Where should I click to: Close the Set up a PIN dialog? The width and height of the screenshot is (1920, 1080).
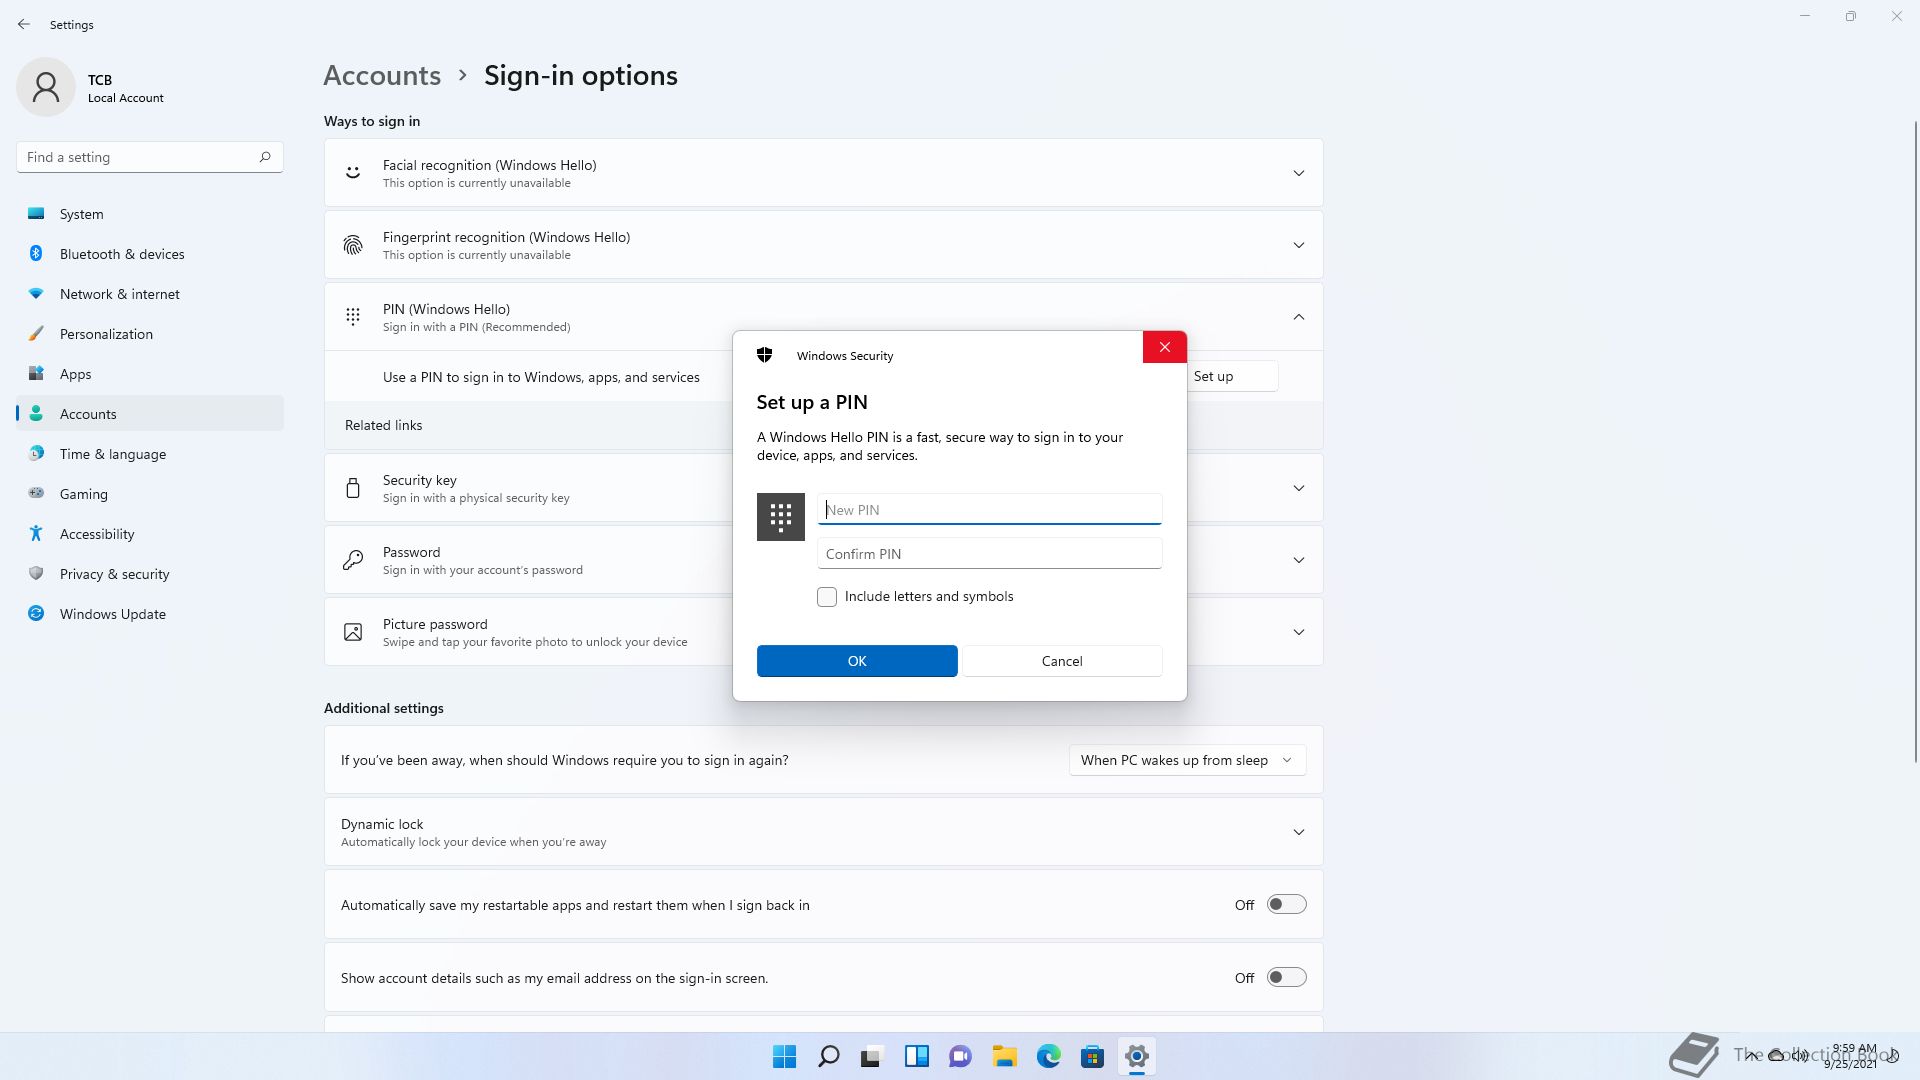click(1165, 347)
